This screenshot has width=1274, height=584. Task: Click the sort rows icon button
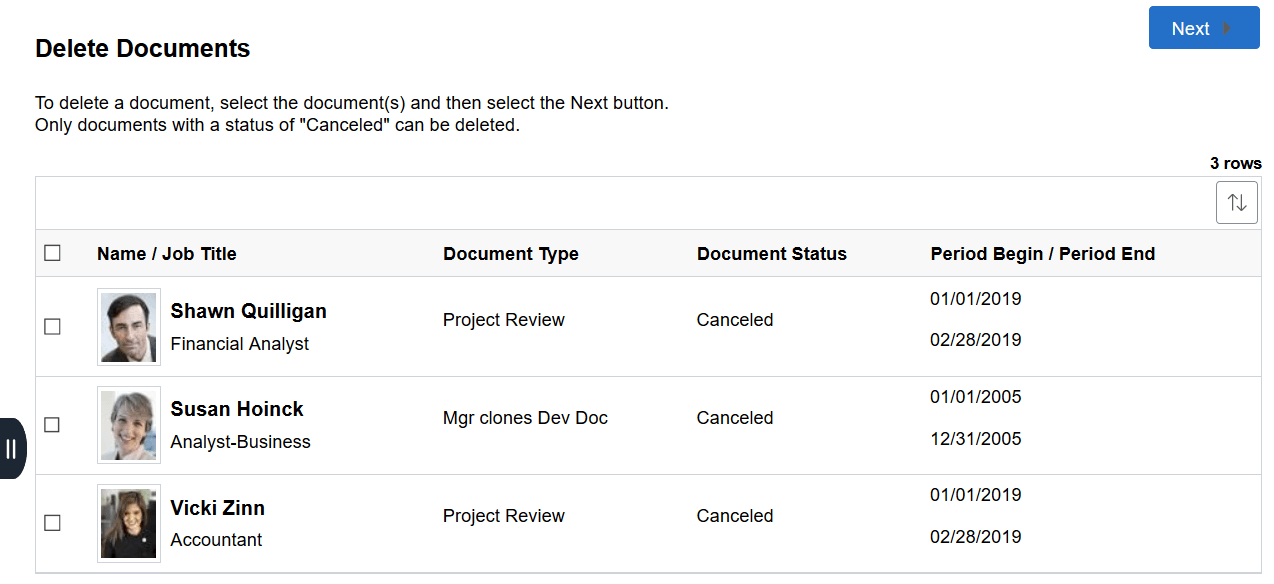pyautogui.click(x=1237, y=203)
